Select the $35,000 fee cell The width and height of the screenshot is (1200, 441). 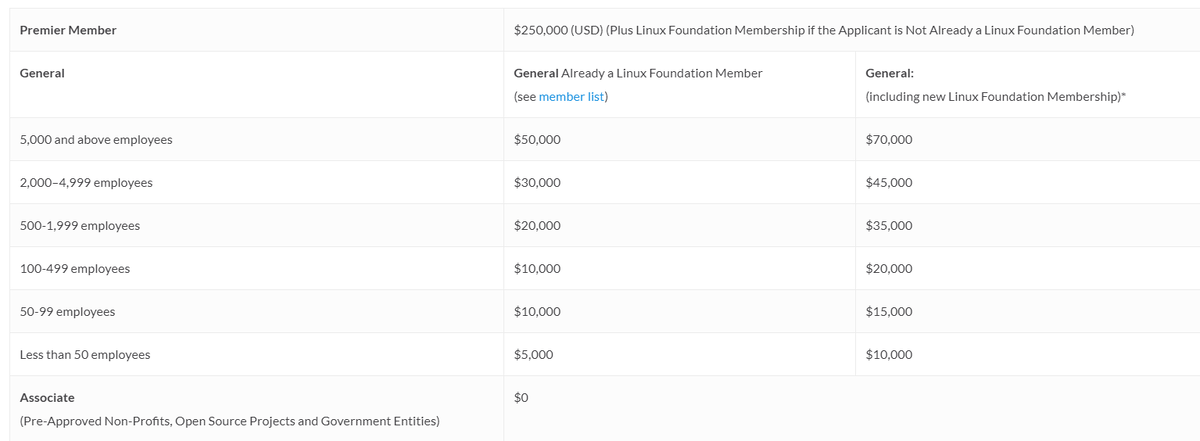coord(889,226)
